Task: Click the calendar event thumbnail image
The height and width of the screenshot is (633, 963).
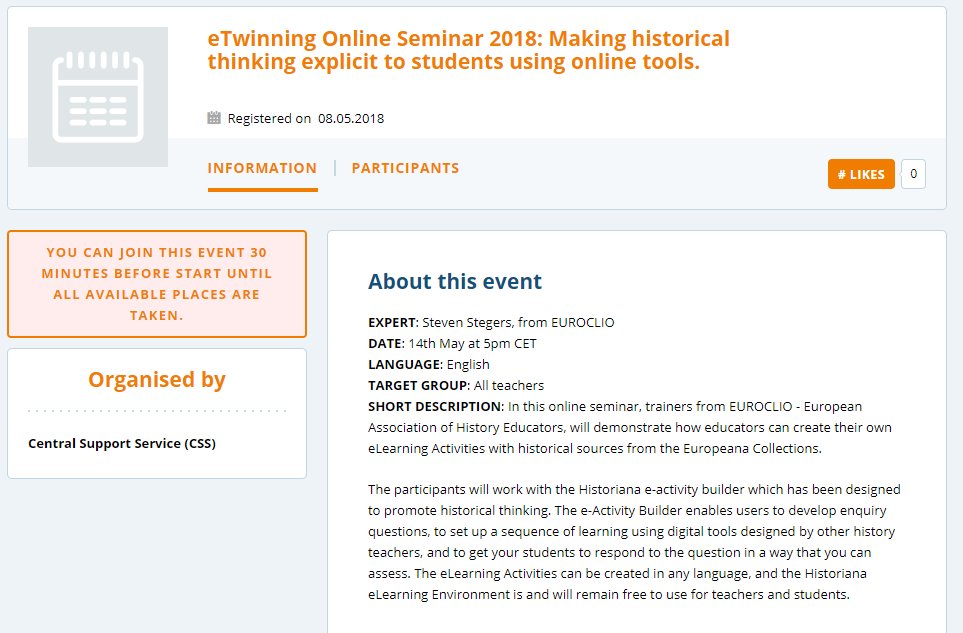Action: [98, 97]
